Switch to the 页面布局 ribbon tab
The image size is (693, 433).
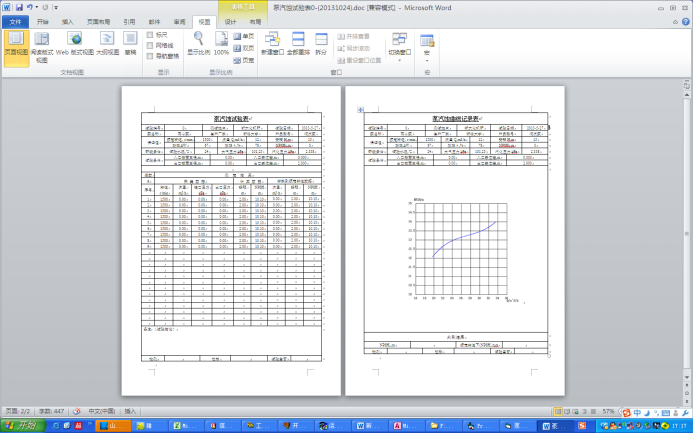click(x=95, y=21)
